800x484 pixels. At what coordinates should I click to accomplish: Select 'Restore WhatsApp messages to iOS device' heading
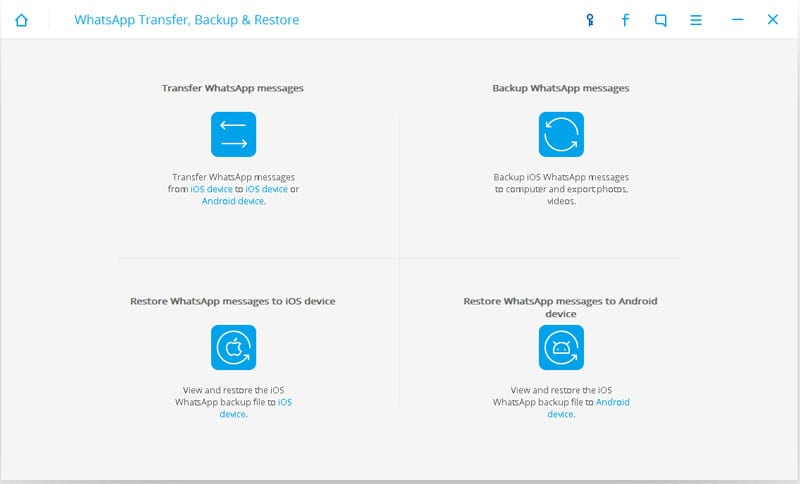click(x=233, y=301)
